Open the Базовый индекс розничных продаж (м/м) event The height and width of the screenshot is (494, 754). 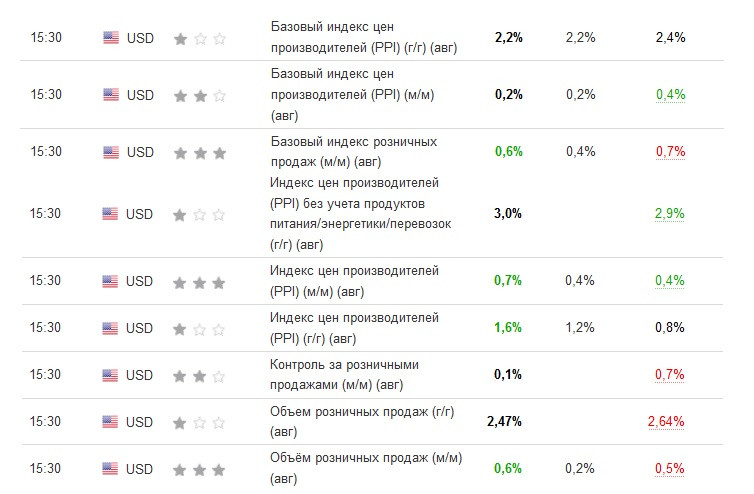pyautogui.click(x=353, y=152)
